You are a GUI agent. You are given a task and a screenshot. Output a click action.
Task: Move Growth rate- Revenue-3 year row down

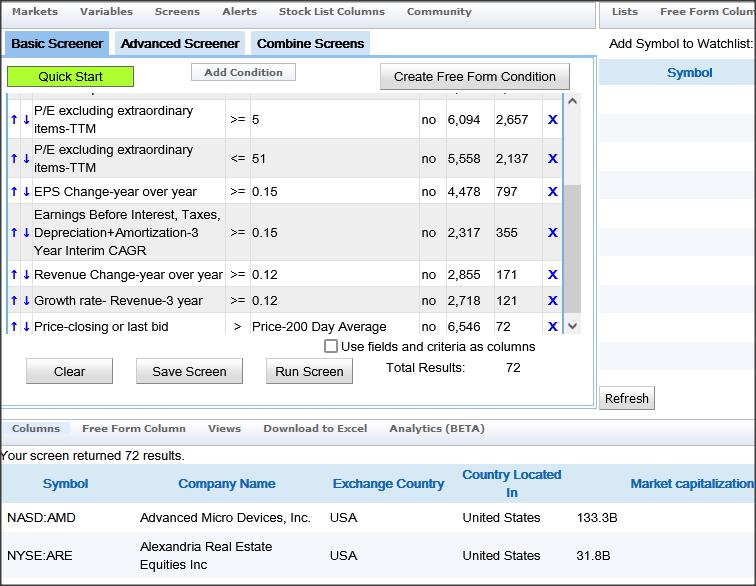click(x=26, y=301)
